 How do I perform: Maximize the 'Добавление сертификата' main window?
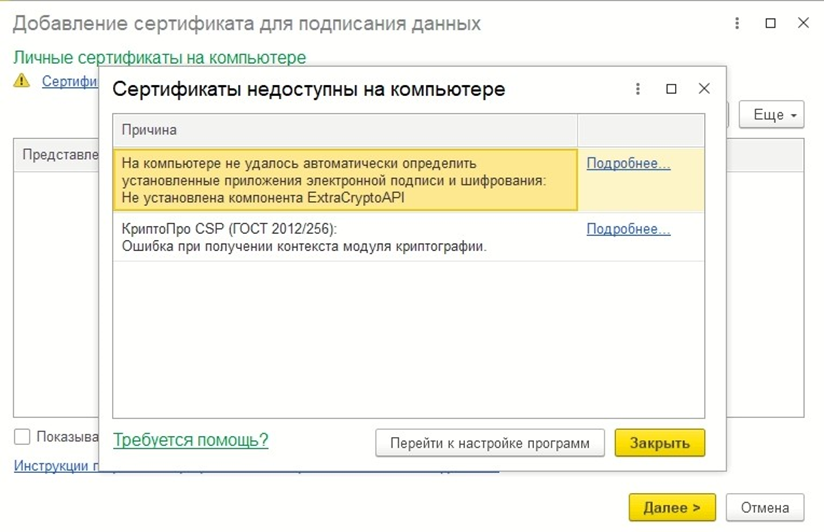pyautogui.click(x=770, y=23)
